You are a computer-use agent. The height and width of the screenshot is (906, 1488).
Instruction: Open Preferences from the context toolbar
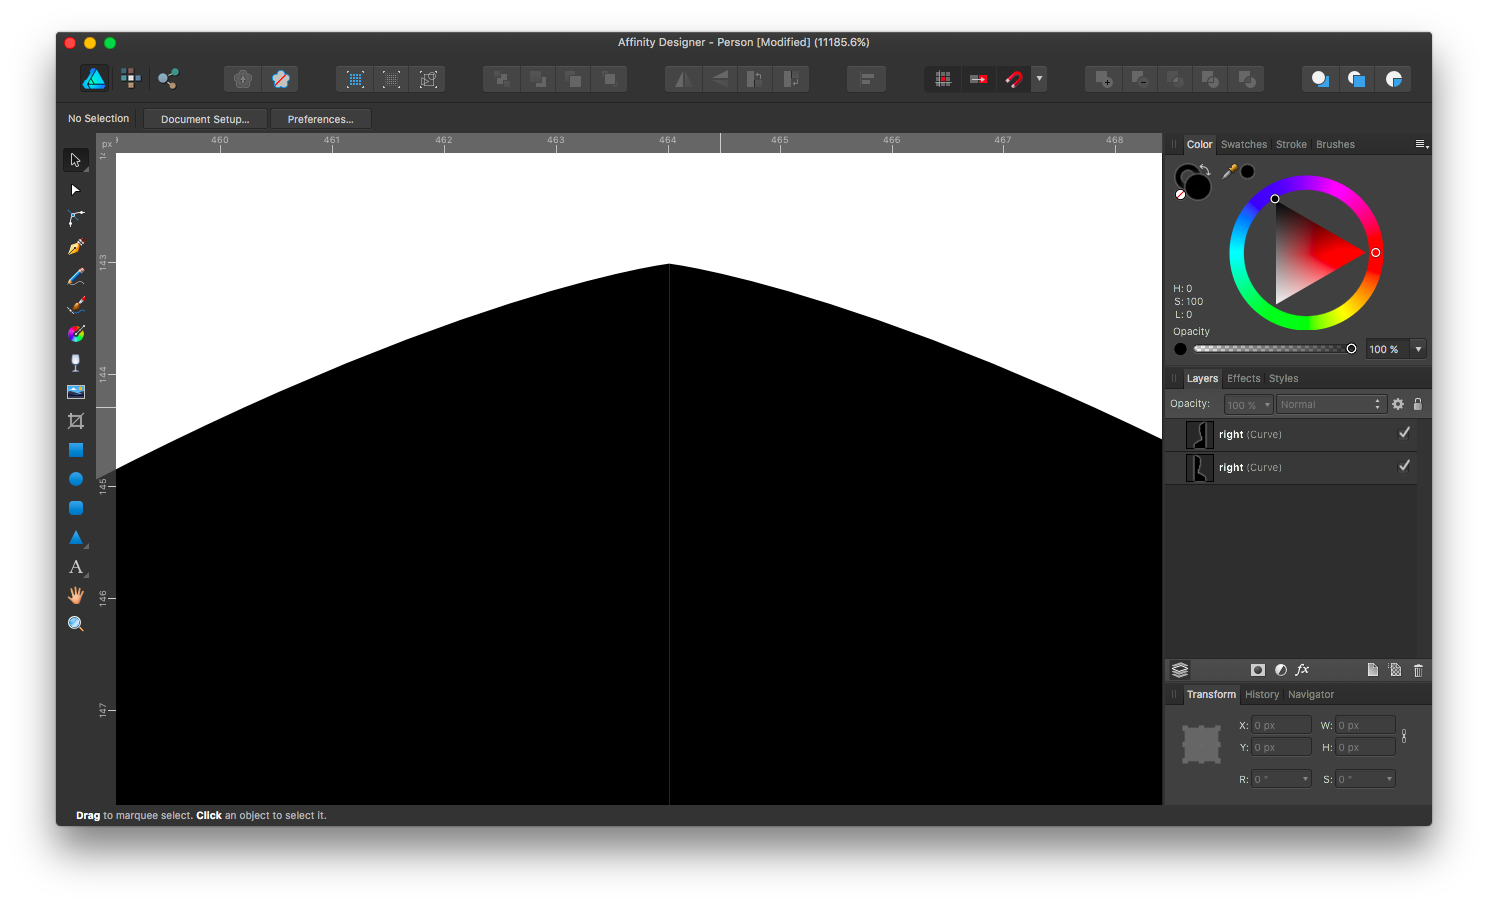[320, 119]
